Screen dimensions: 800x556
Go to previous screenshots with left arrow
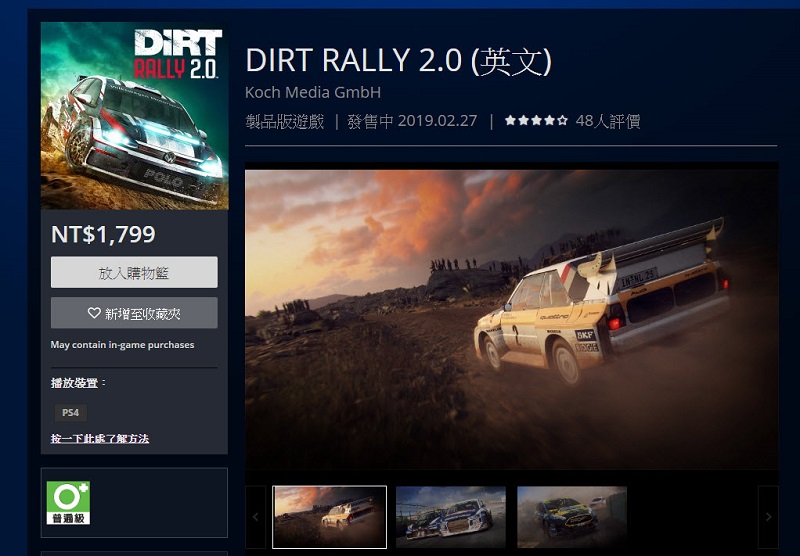(x=256, y=517)
